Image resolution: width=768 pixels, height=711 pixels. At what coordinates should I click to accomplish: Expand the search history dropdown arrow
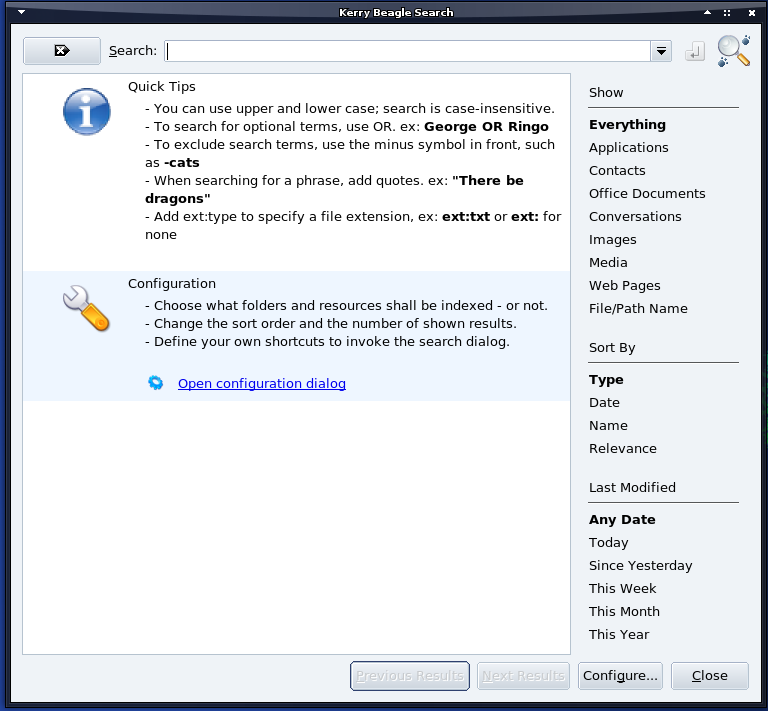(x=661, y=51)
